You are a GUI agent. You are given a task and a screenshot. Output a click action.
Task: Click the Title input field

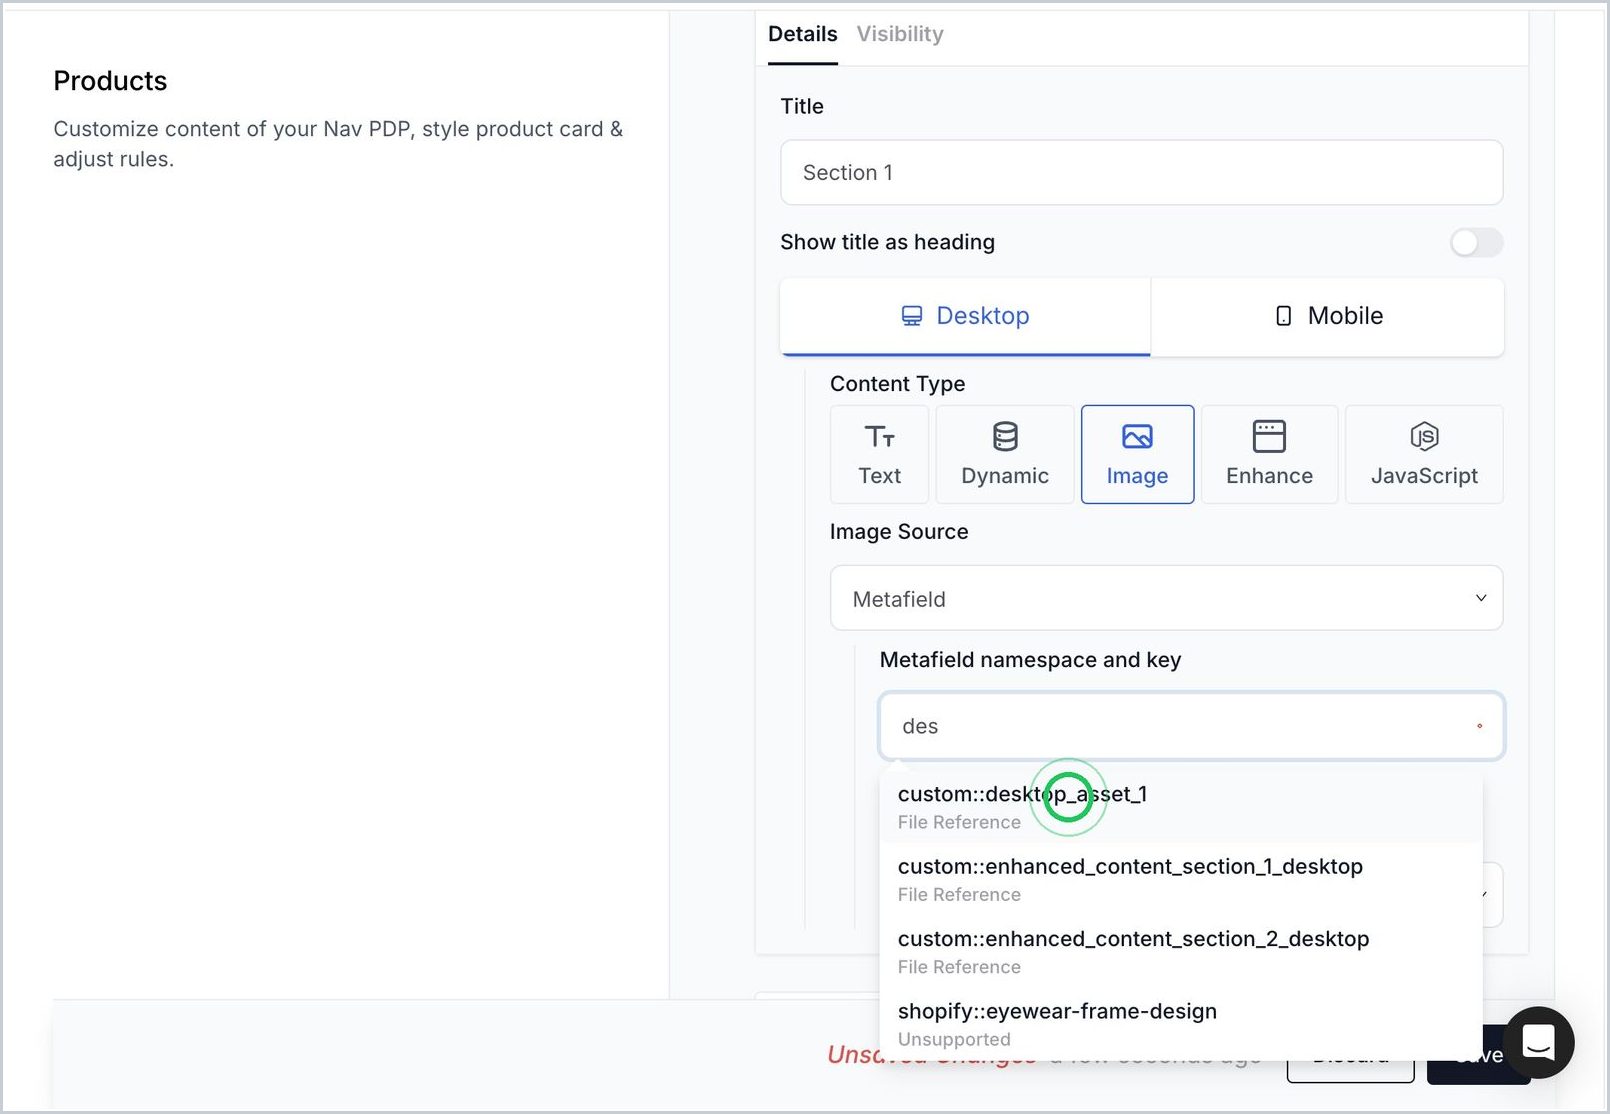click(x=1141, y=172)
